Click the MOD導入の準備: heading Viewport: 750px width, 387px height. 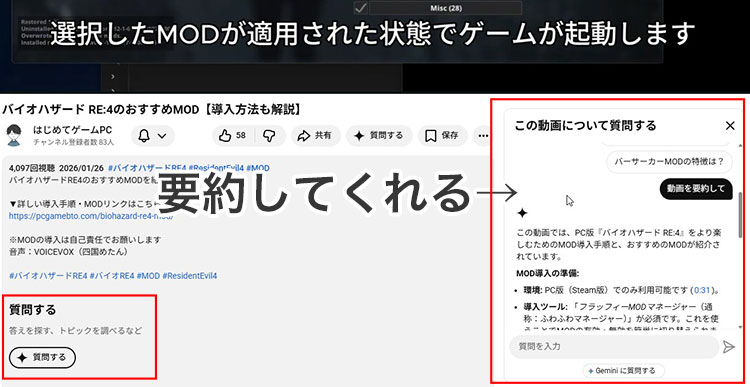[x=548, y=274]
